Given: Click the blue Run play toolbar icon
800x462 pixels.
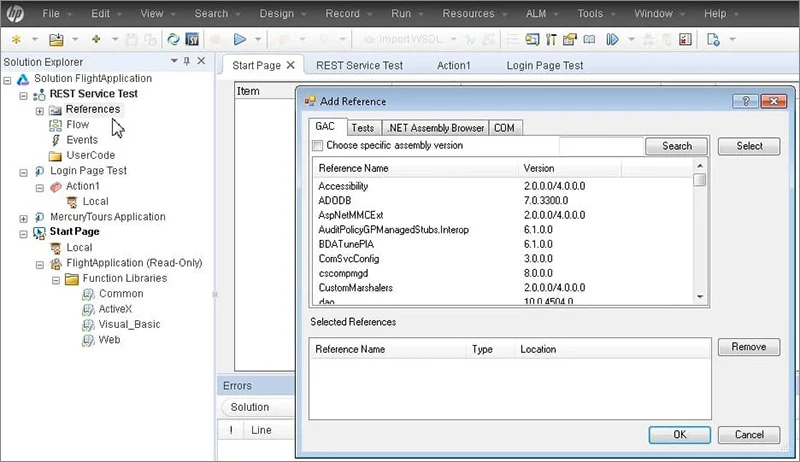Looking at the screenshot, I should pos(240,39).
